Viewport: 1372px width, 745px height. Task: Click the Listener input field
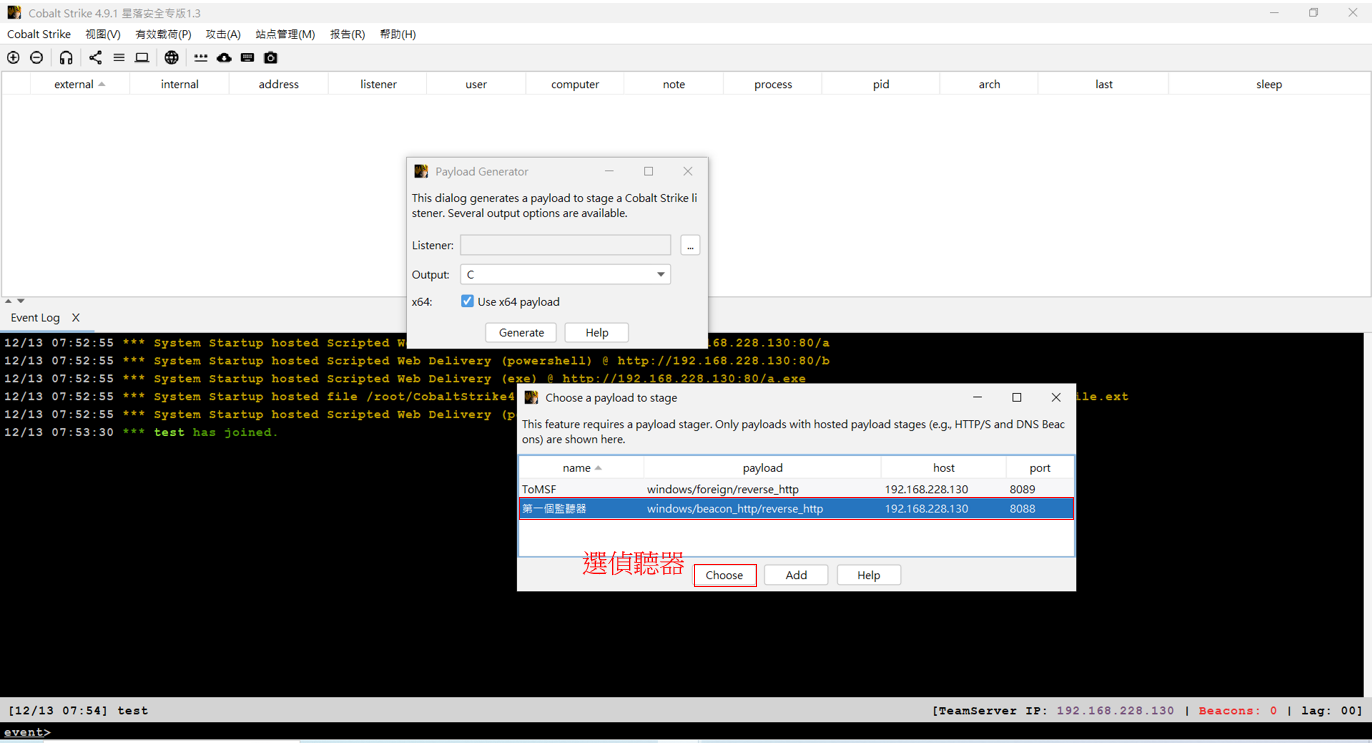click(x=565, y=245)
